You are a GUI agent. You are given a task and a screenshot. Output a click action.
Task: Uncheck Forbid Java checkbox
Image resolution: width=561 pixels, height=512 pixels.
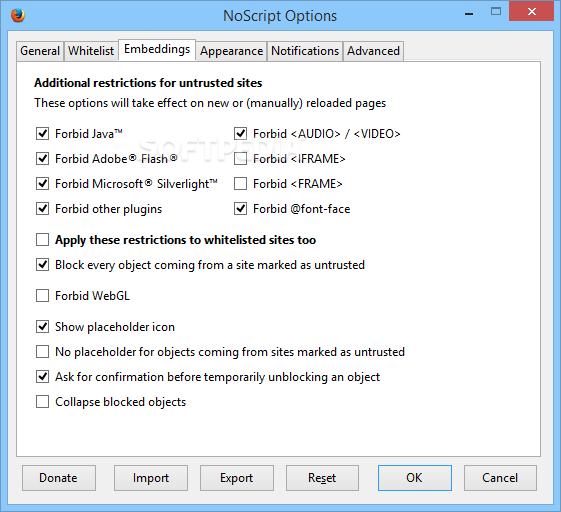click(43, 133)
